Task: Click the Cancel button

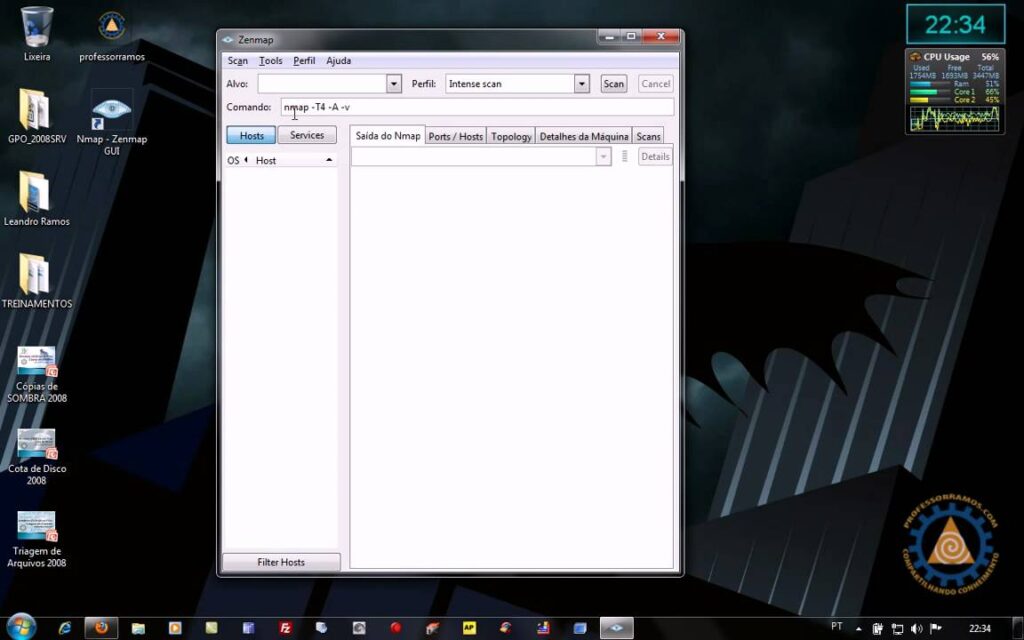Action: coord(655,84)
